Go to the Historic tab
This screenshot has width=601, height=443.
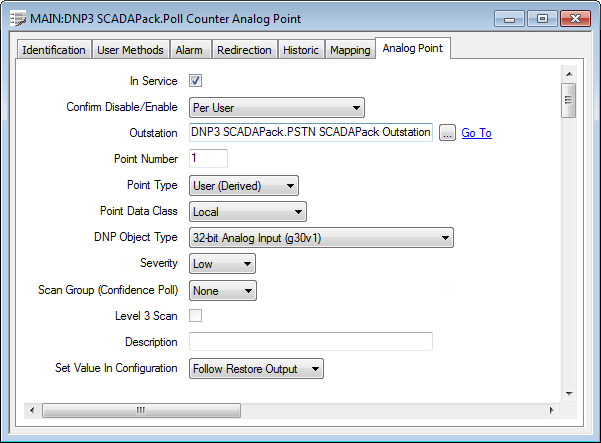pyautogui.click(x=301, y=50)
